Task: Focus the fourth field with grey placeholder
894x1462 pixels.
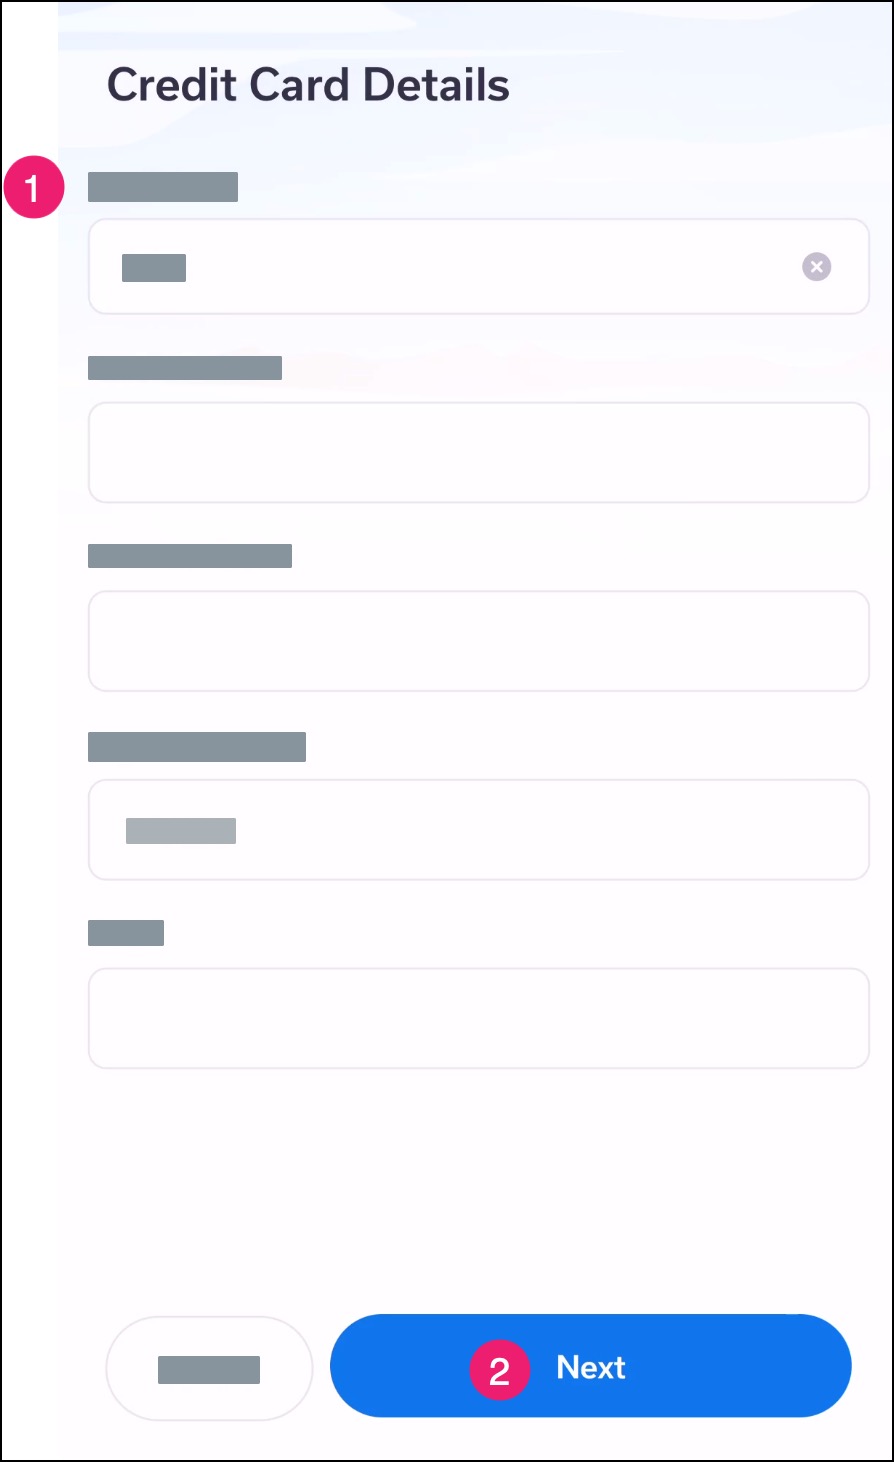Action: 479,830
